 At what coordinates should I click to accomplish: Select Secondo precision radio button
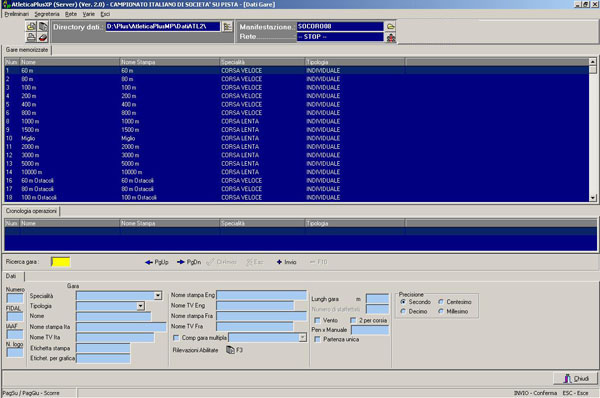coord(403,302)
